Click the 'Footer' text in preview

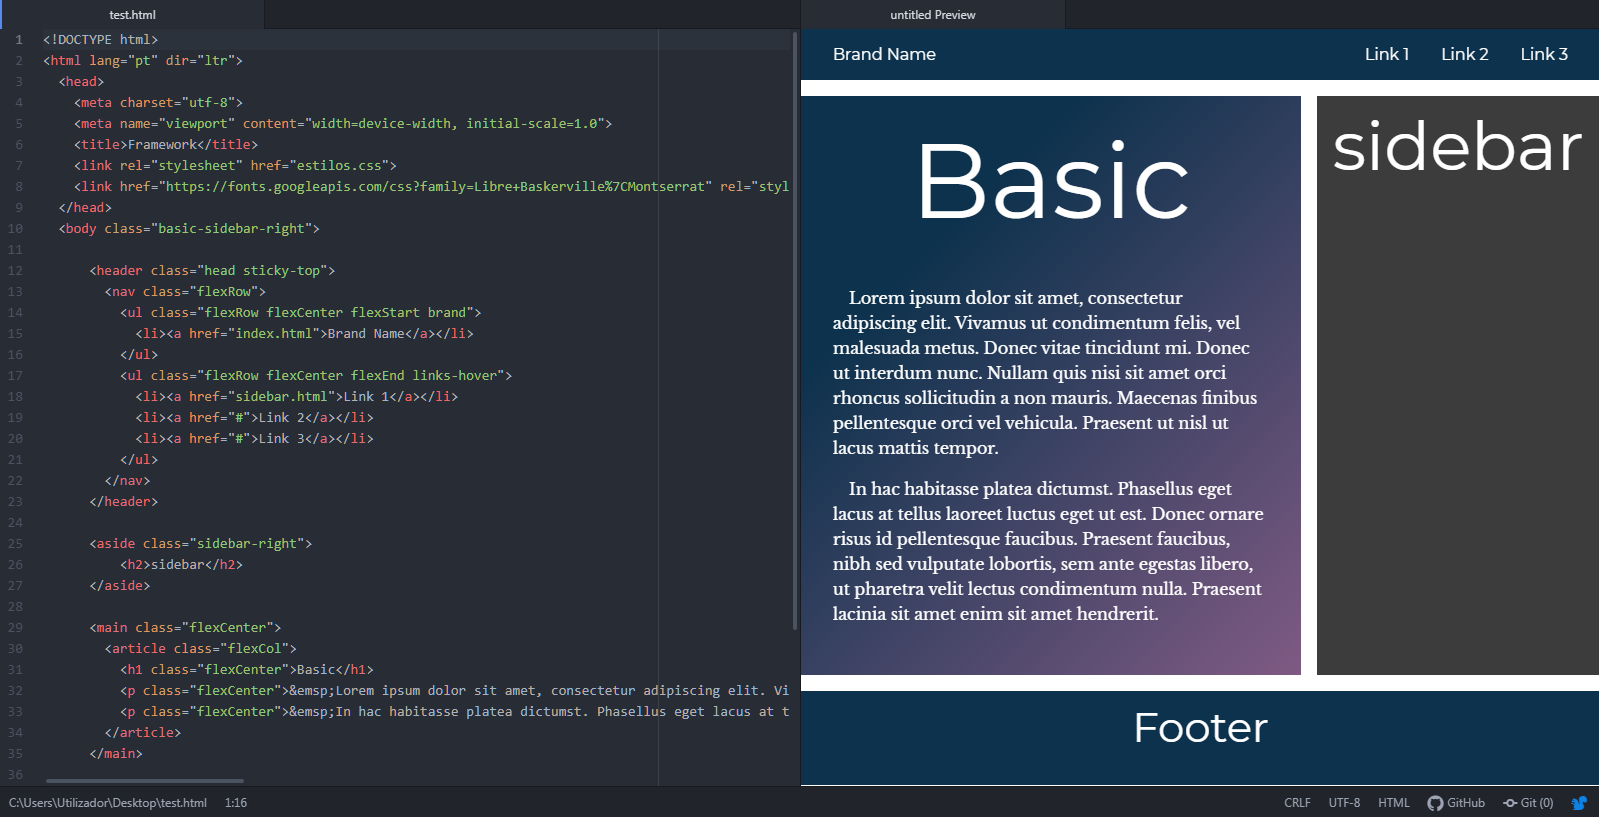(x=1200, y=728)
